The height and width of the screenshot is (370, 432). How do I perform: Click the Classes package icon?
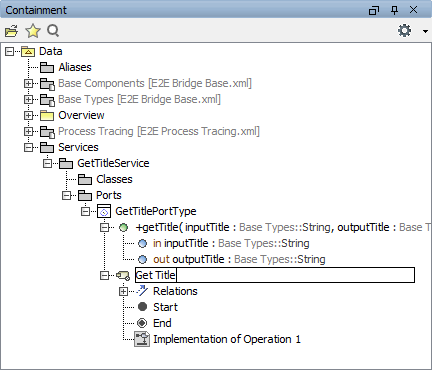pos(85,179)
